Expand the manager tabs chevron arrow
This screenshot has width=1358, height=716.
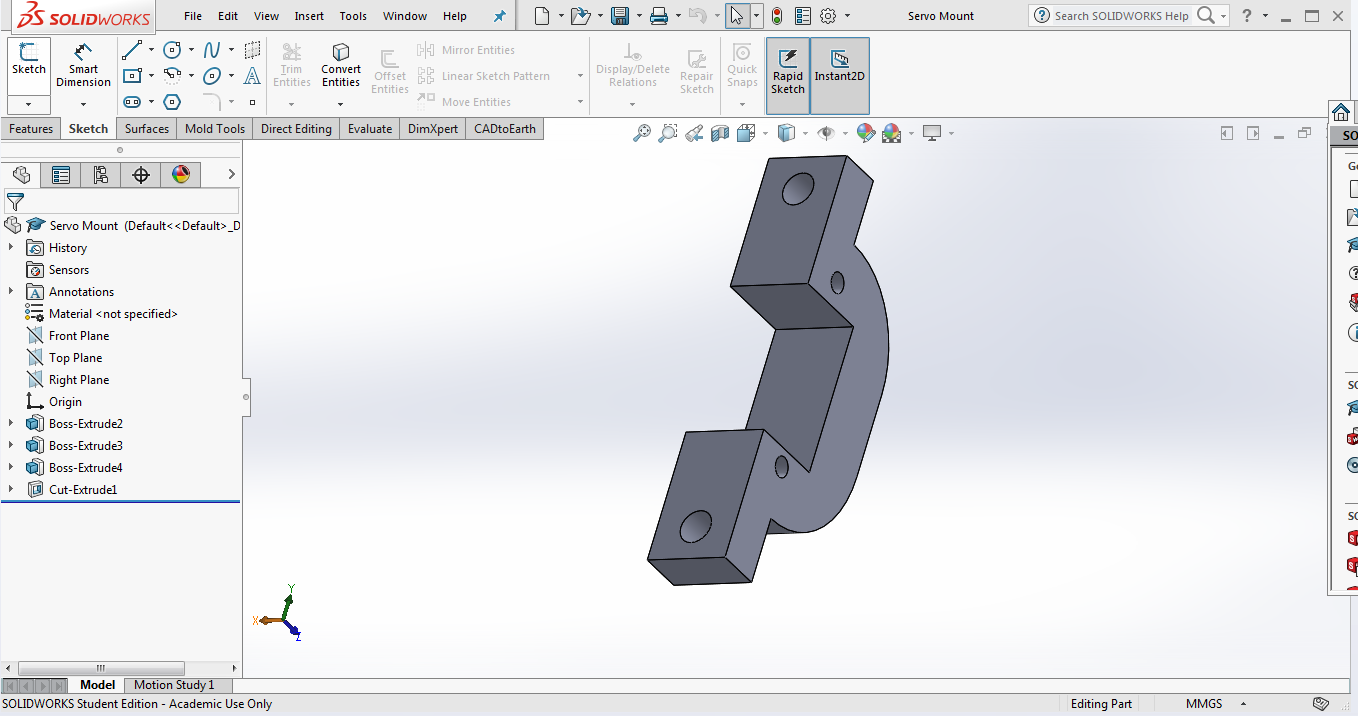click(232, 175)
